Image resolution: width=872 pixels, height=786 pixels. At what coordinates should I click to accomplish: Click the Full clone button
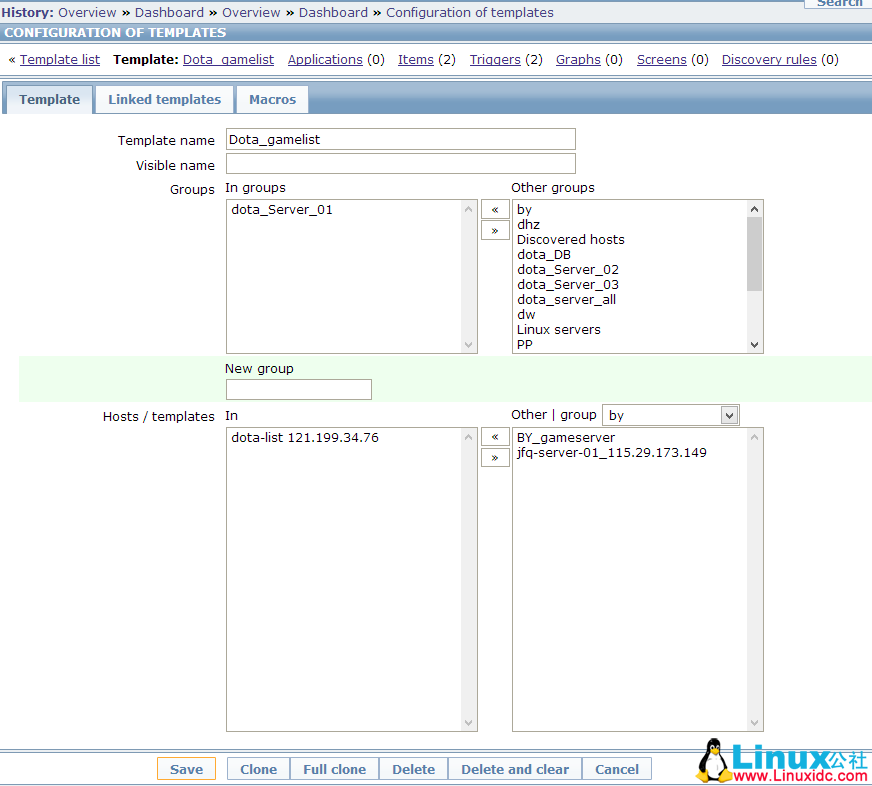[334, 769]
